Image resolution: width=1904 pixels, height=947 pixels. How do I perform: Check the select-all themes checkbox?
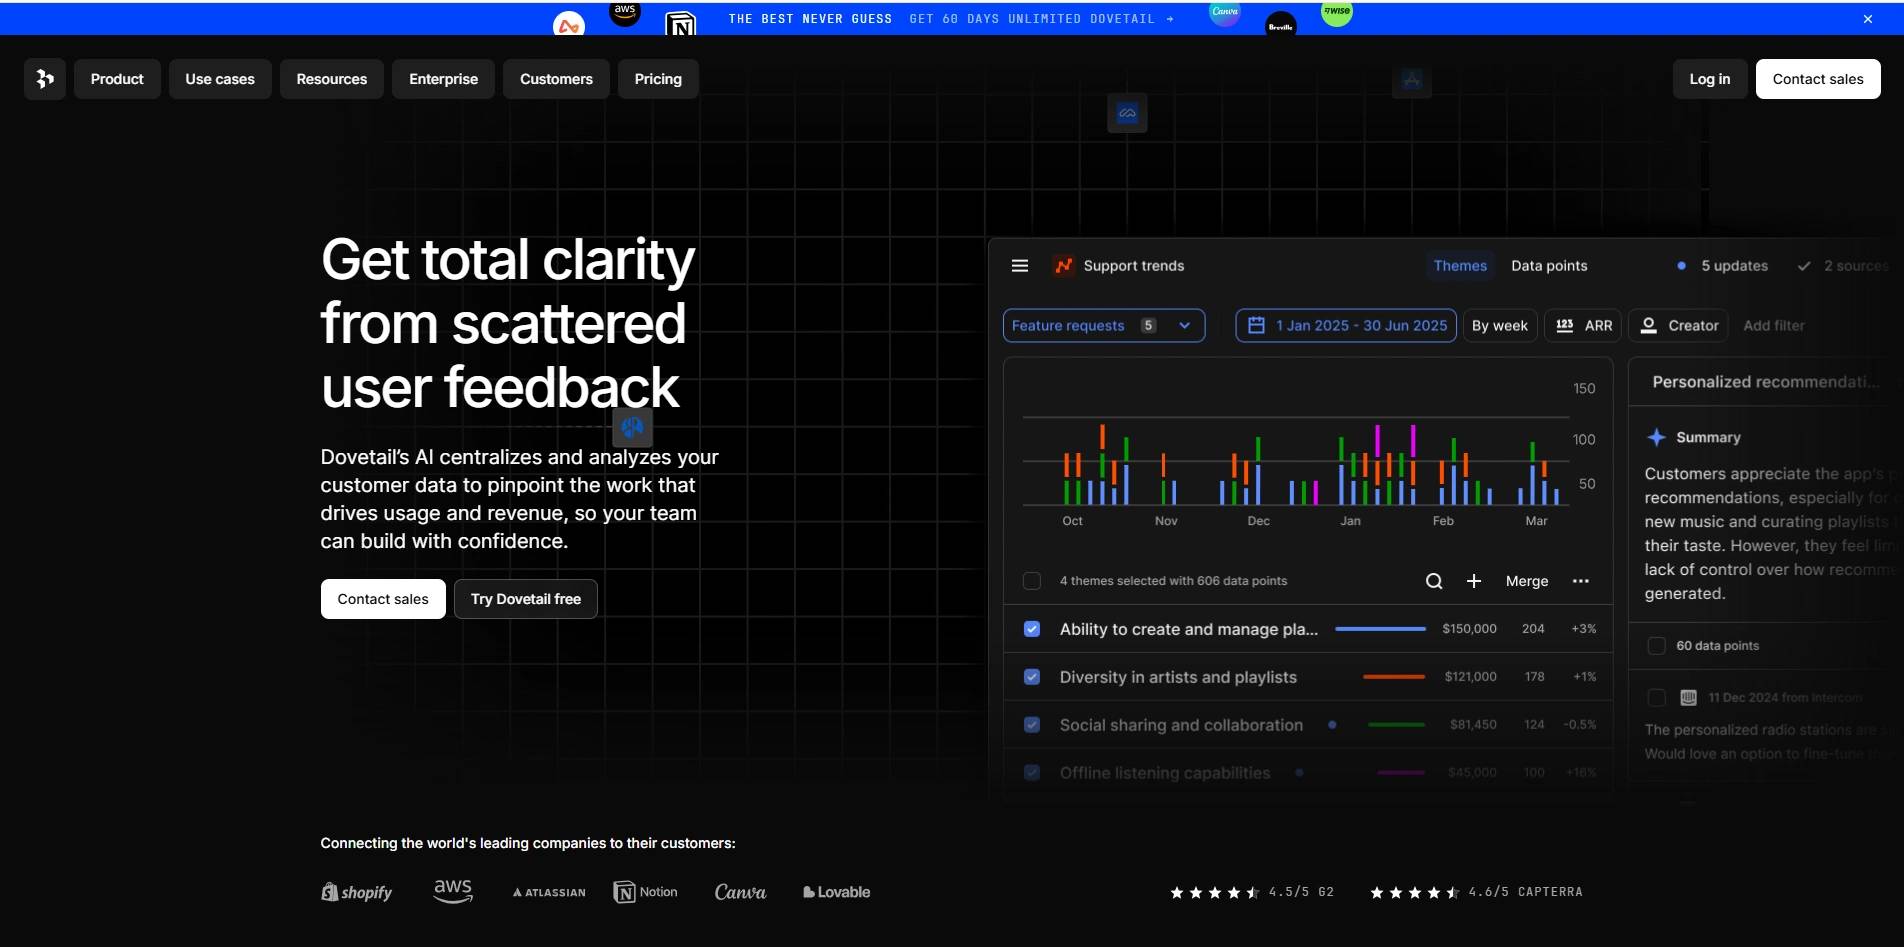pos(1032,581)
